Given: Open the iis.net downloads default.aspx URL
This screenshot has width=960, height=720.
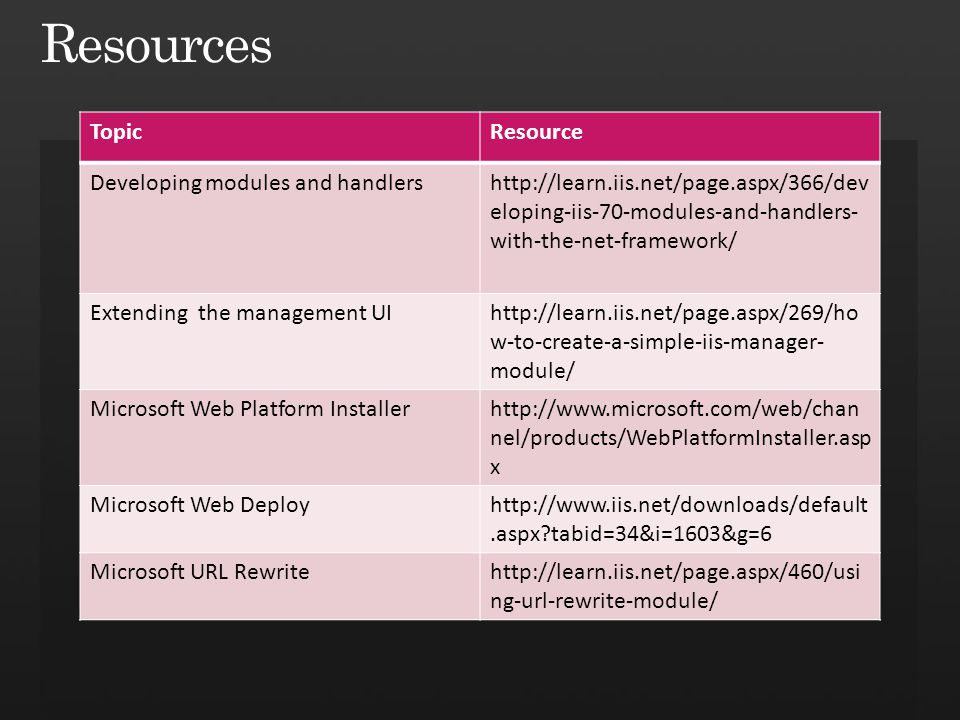Looking at the screenshot, I should pos(678,519).
